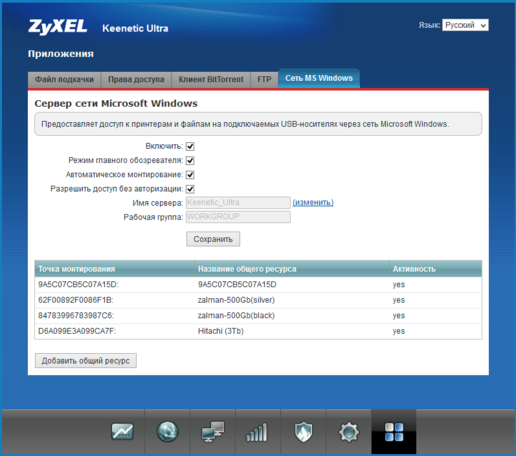Image resolution: width=516 pixels, height=456 pixels.
Task: Open the Язык language dropdown
Action: point(465,25)
